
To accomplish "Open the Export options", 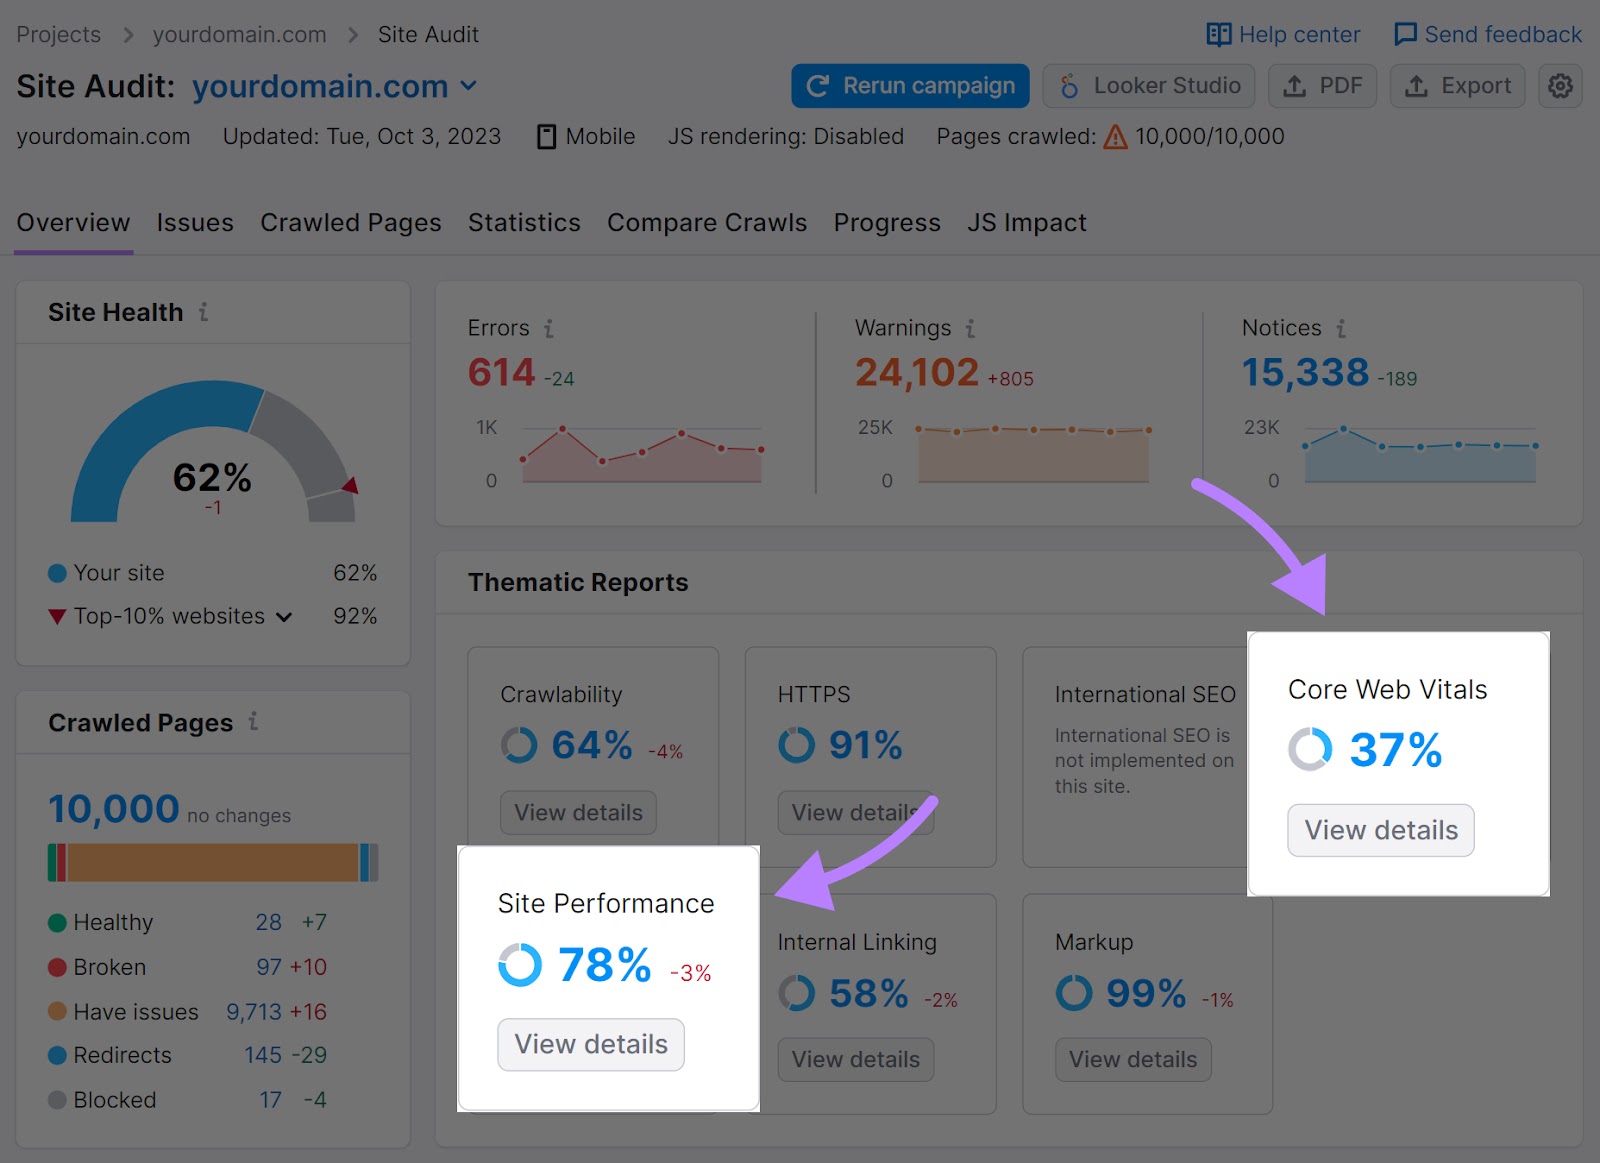I will coord(1457,86).
